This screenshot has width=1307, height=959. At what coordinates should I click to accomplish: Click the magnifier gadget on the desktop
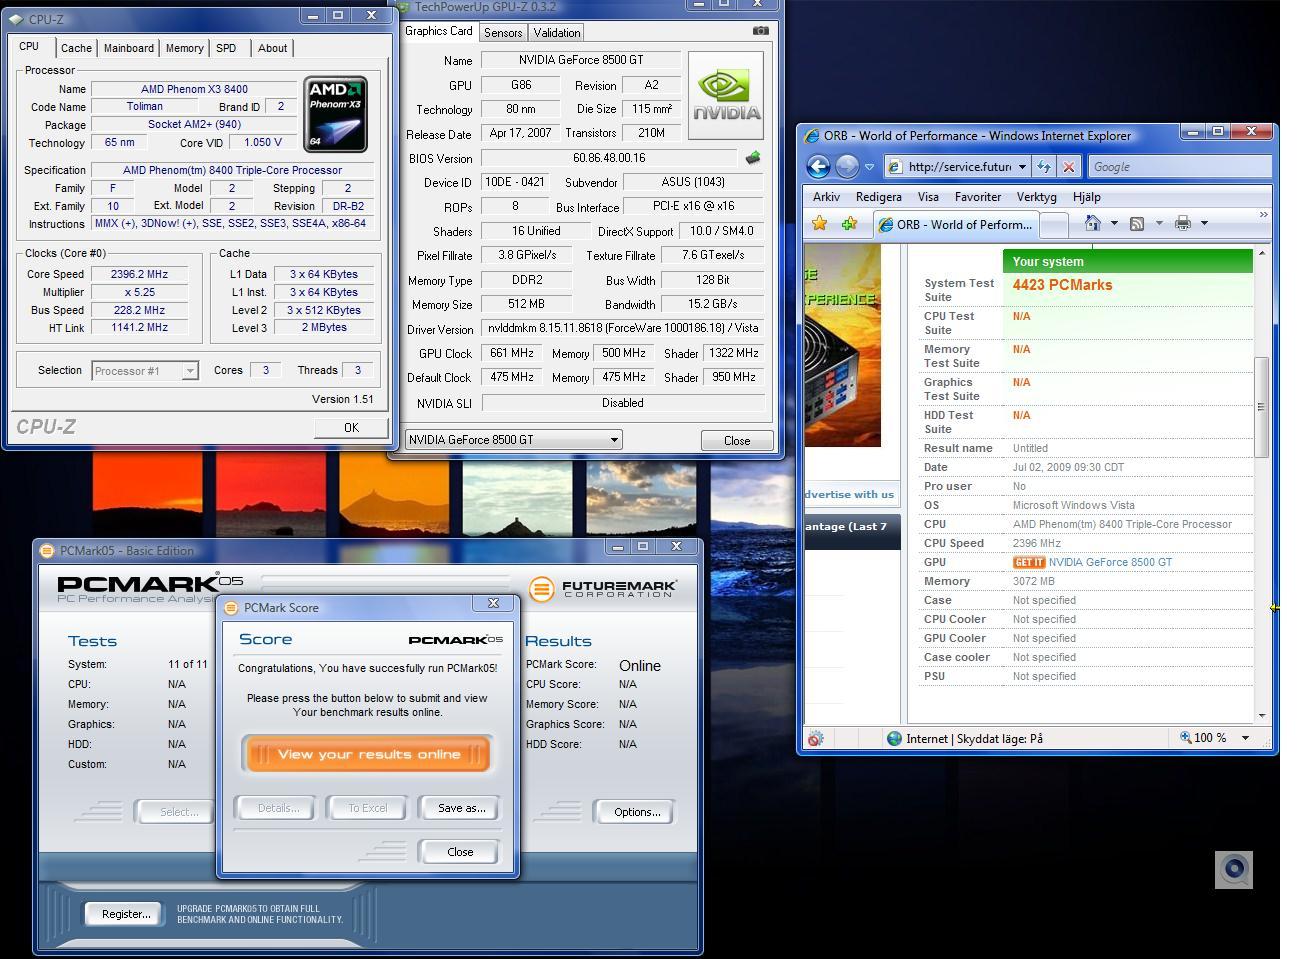click(x=1234, y=869)
